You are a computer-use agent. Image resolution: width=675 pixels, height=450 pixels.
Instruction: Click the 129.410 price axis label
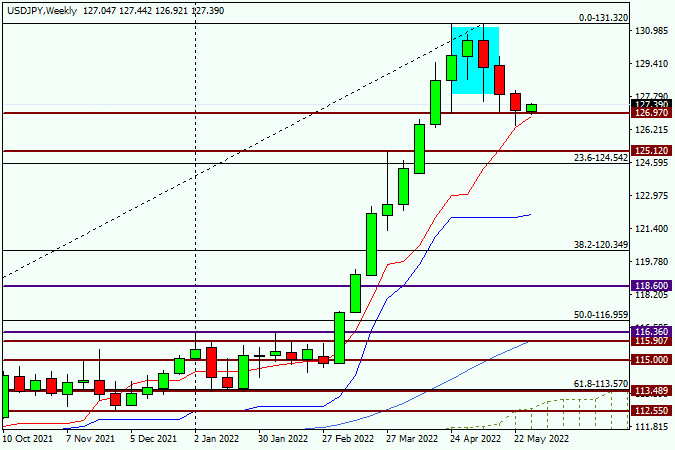(x=652, y=64)
